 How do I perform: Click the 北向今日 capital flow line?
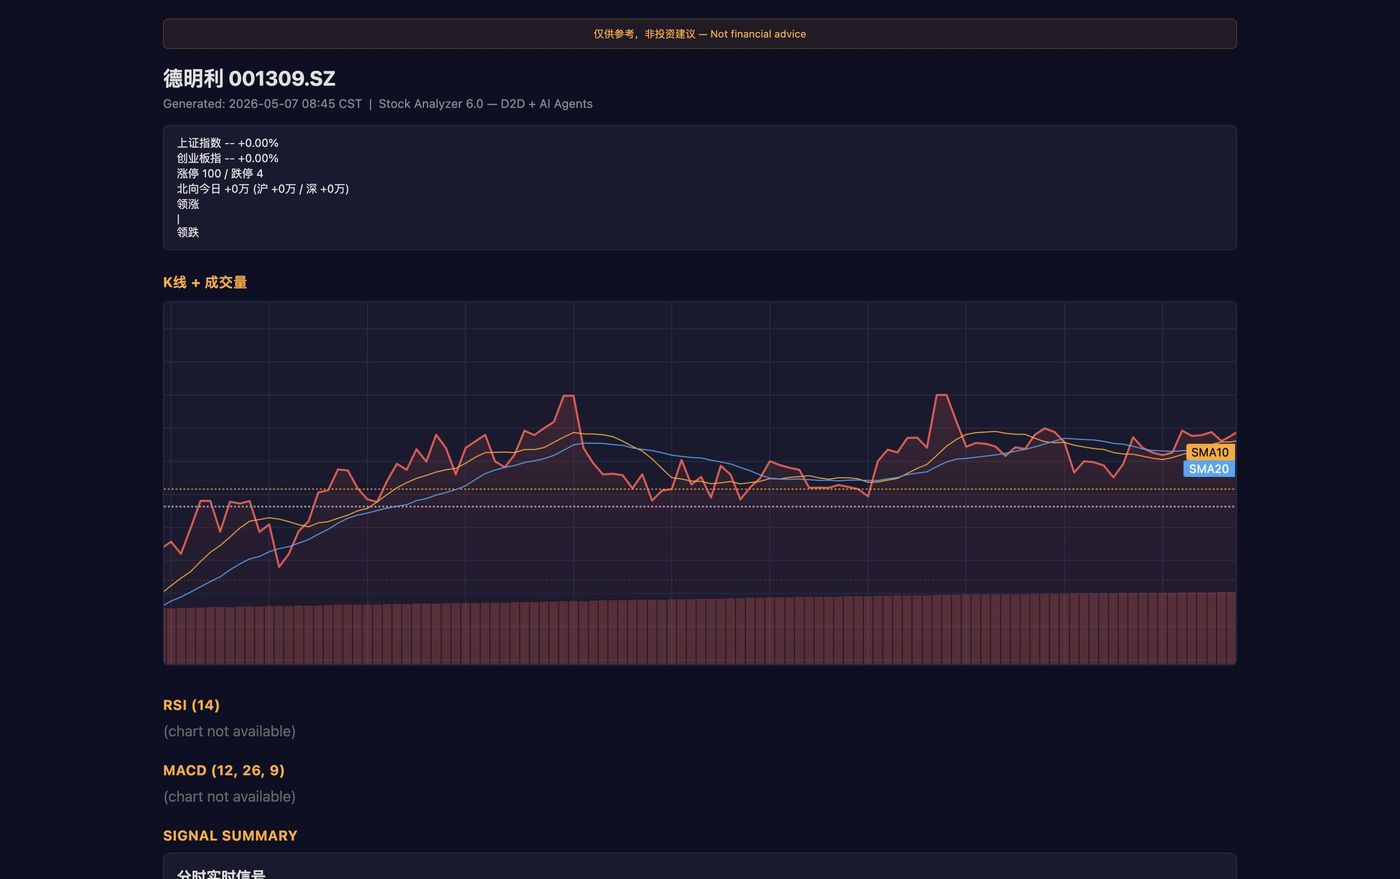click(263, 188)
